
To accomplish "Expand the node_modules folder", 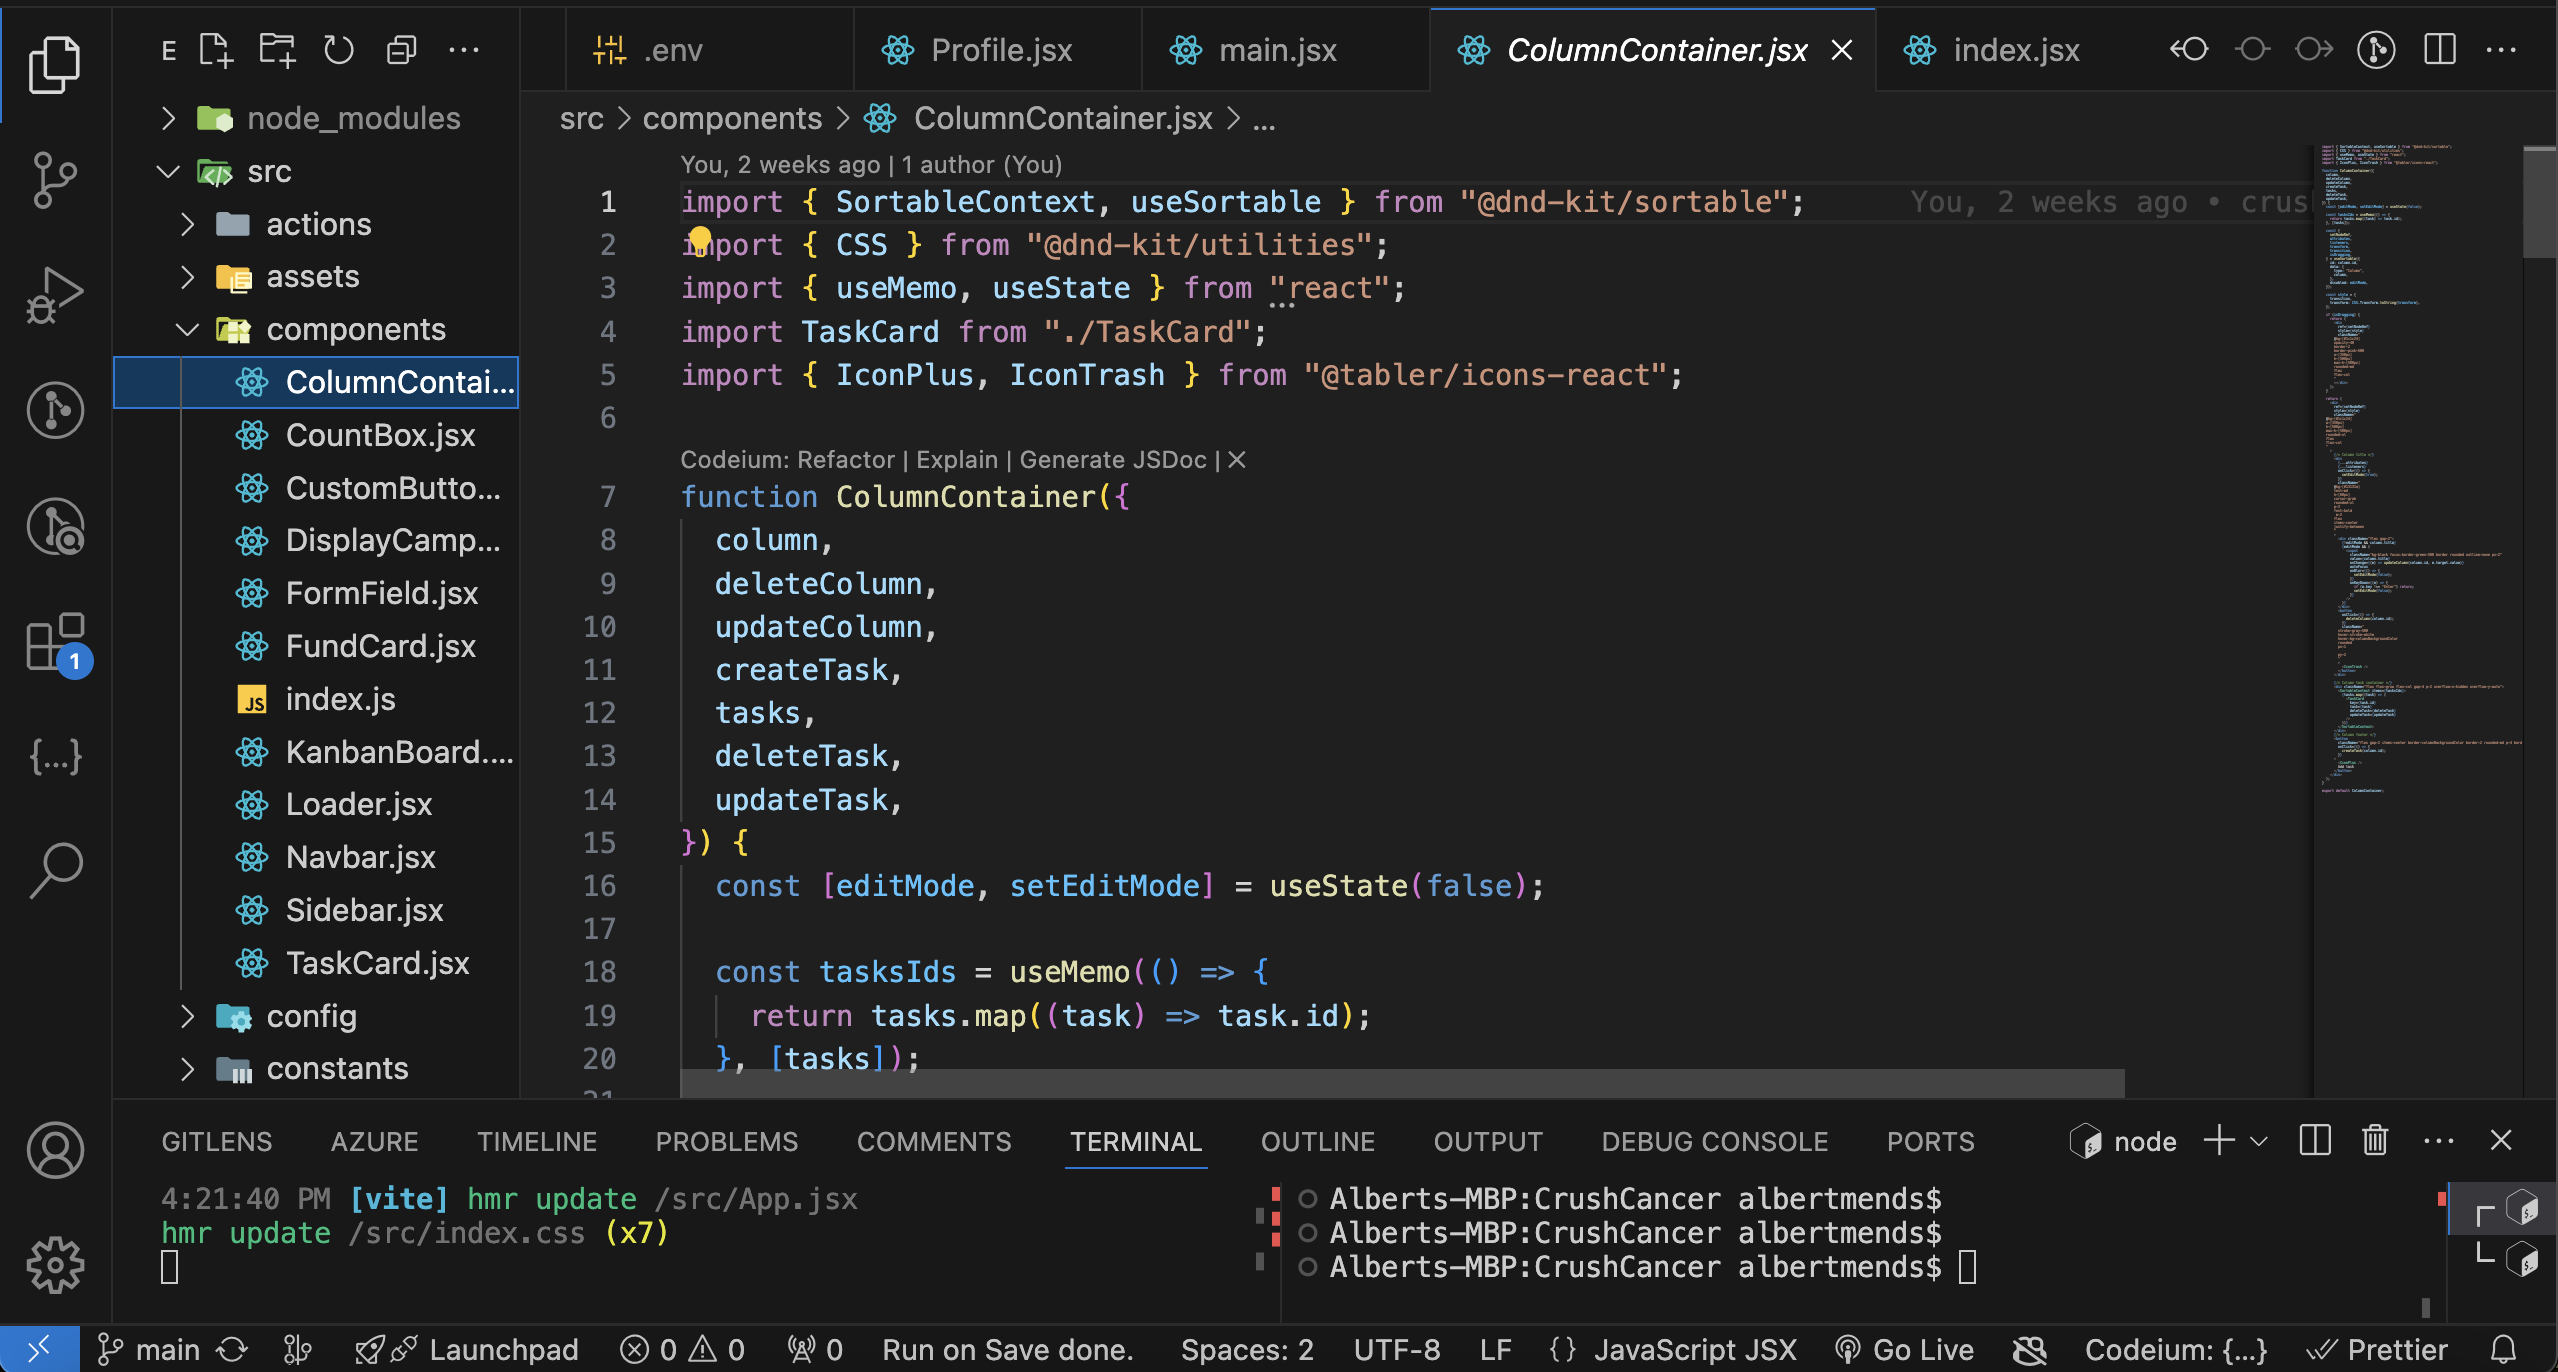I will 169,119.
